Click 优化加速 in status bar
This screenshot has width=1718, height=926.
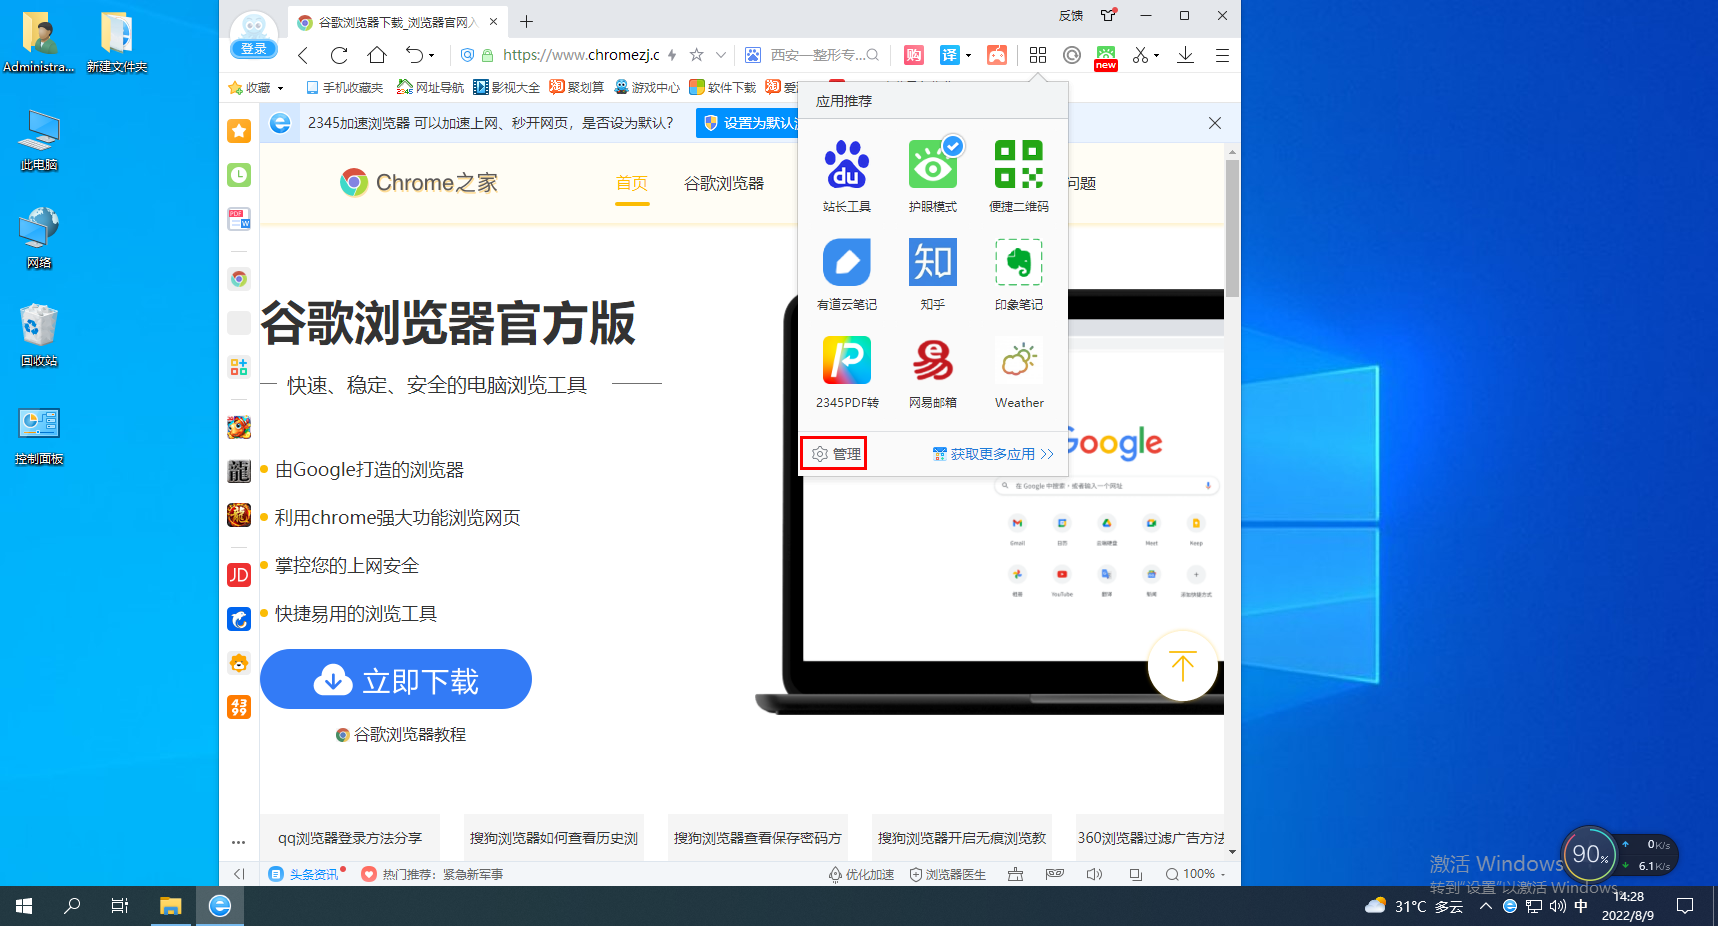pos(861,874)
